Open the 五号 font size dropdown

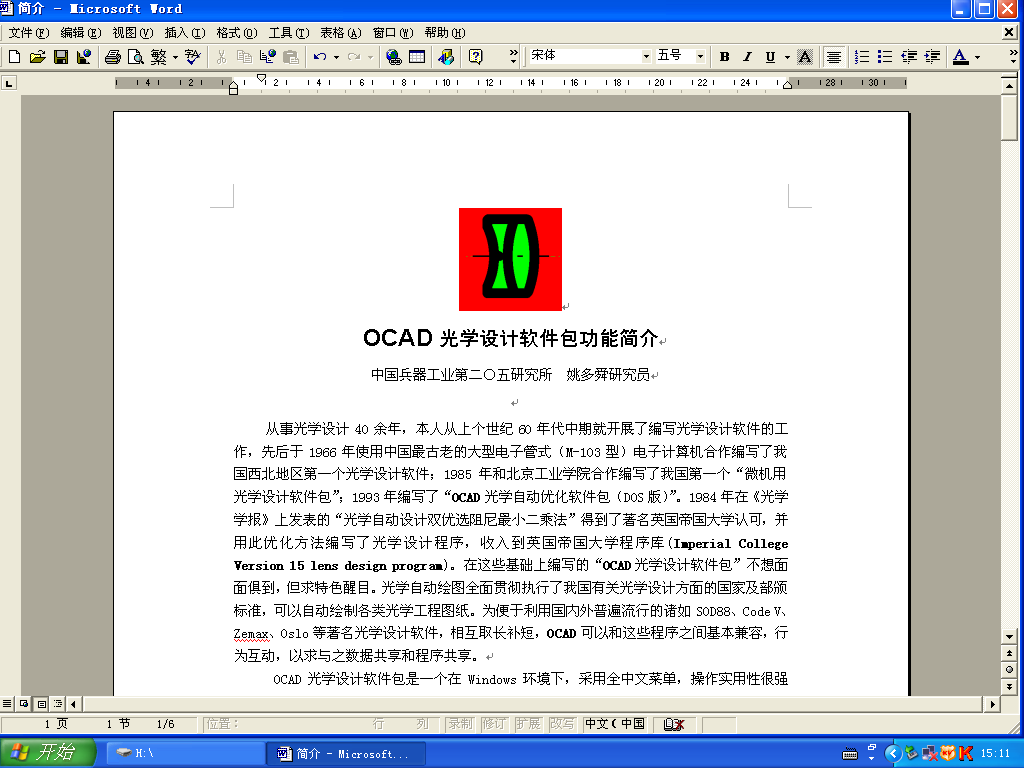[x=700, y=57]
